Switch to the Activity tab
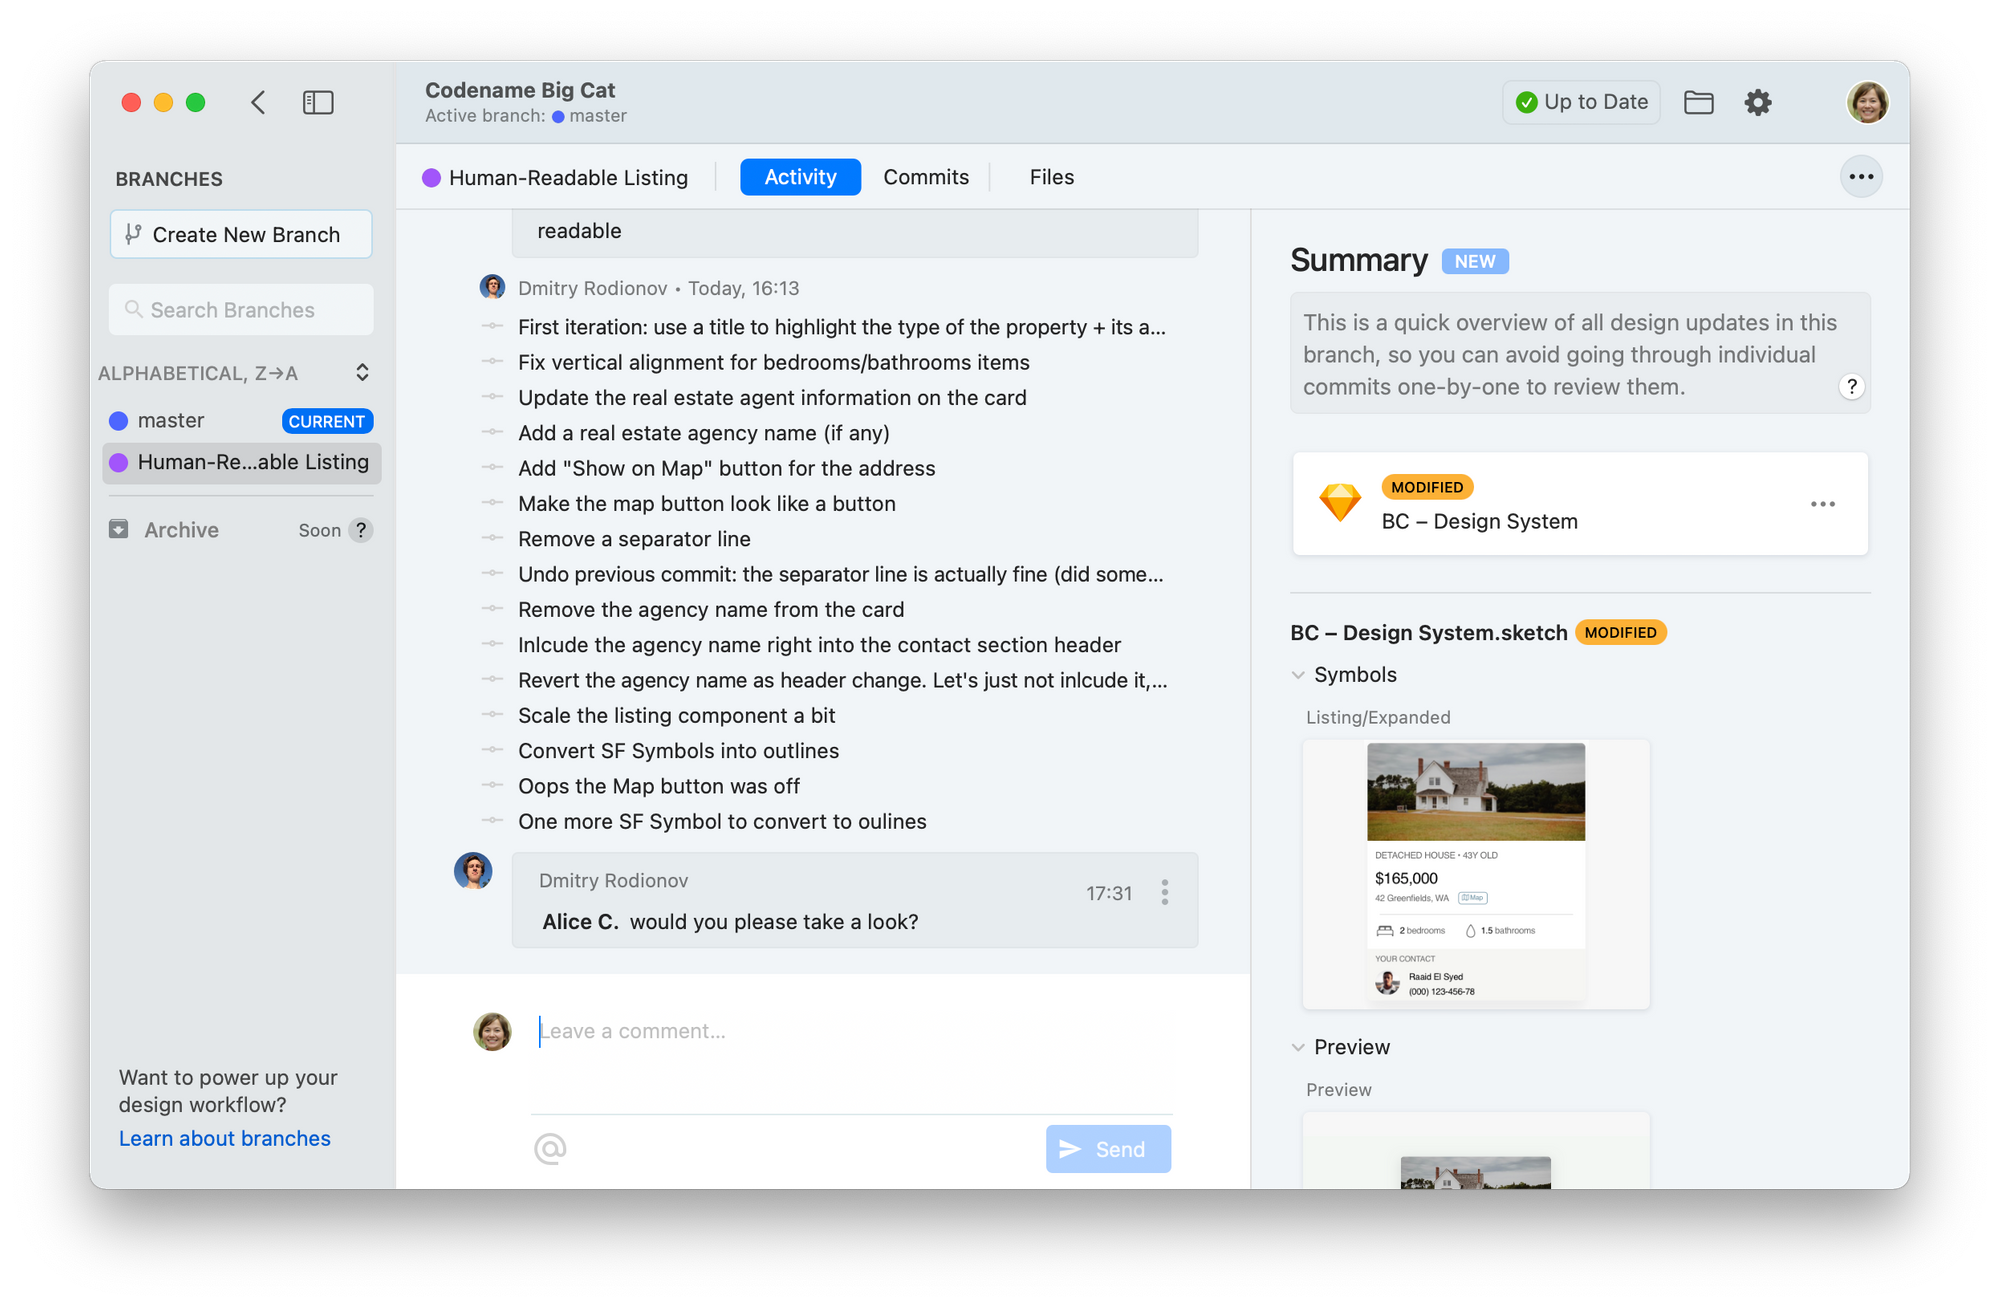 (x=800, y=177)
